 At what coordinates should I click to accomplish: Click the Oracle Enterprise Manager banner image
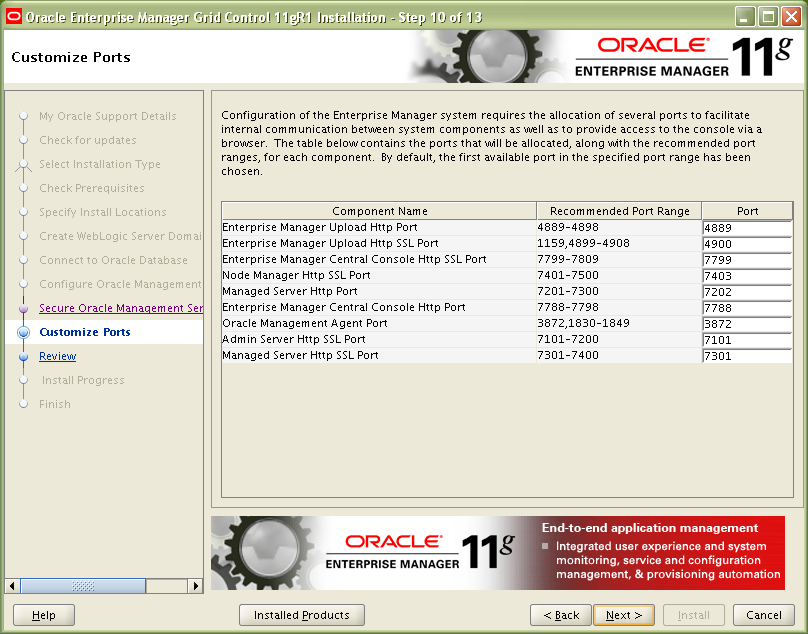pos(498,553)
